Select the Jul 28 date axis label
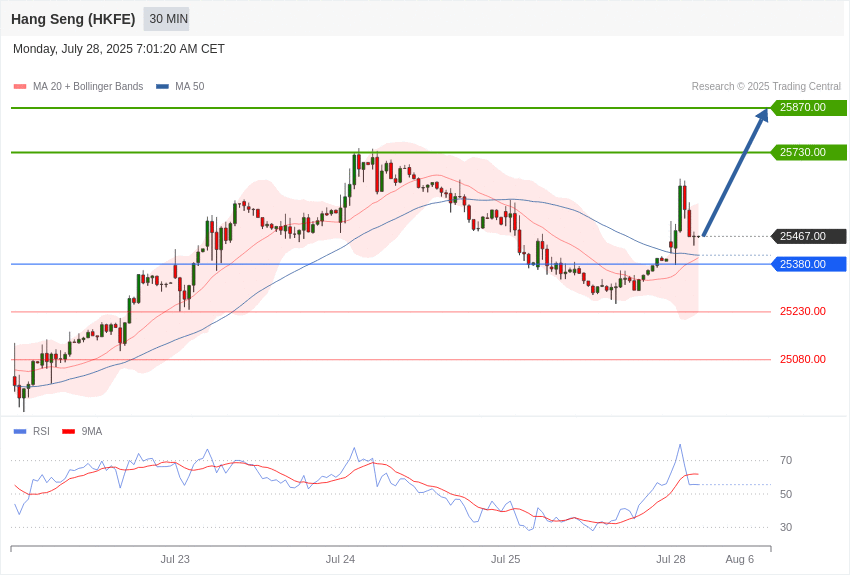The height and width of the screenshot is (576, 850). pos(671,559)
